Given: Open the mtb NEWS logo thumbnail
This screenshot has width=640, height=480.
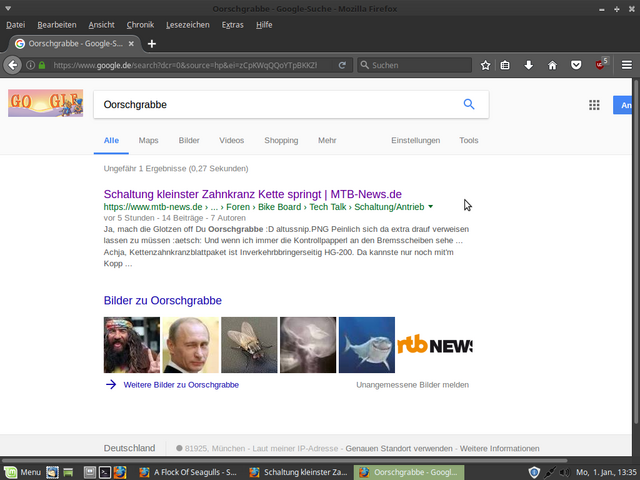Looking at the screenshot, I should point(435,345).
